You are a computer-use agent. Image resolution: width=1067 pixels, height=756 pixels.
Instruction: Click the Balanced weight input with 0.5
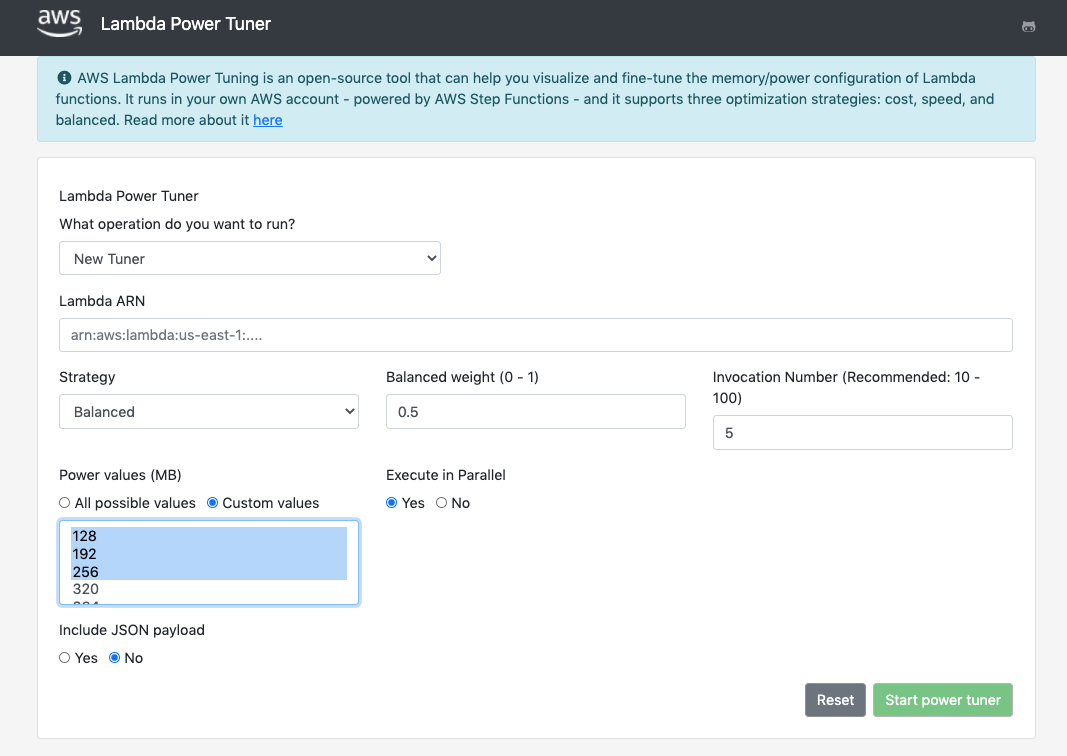tap(536, 412)
